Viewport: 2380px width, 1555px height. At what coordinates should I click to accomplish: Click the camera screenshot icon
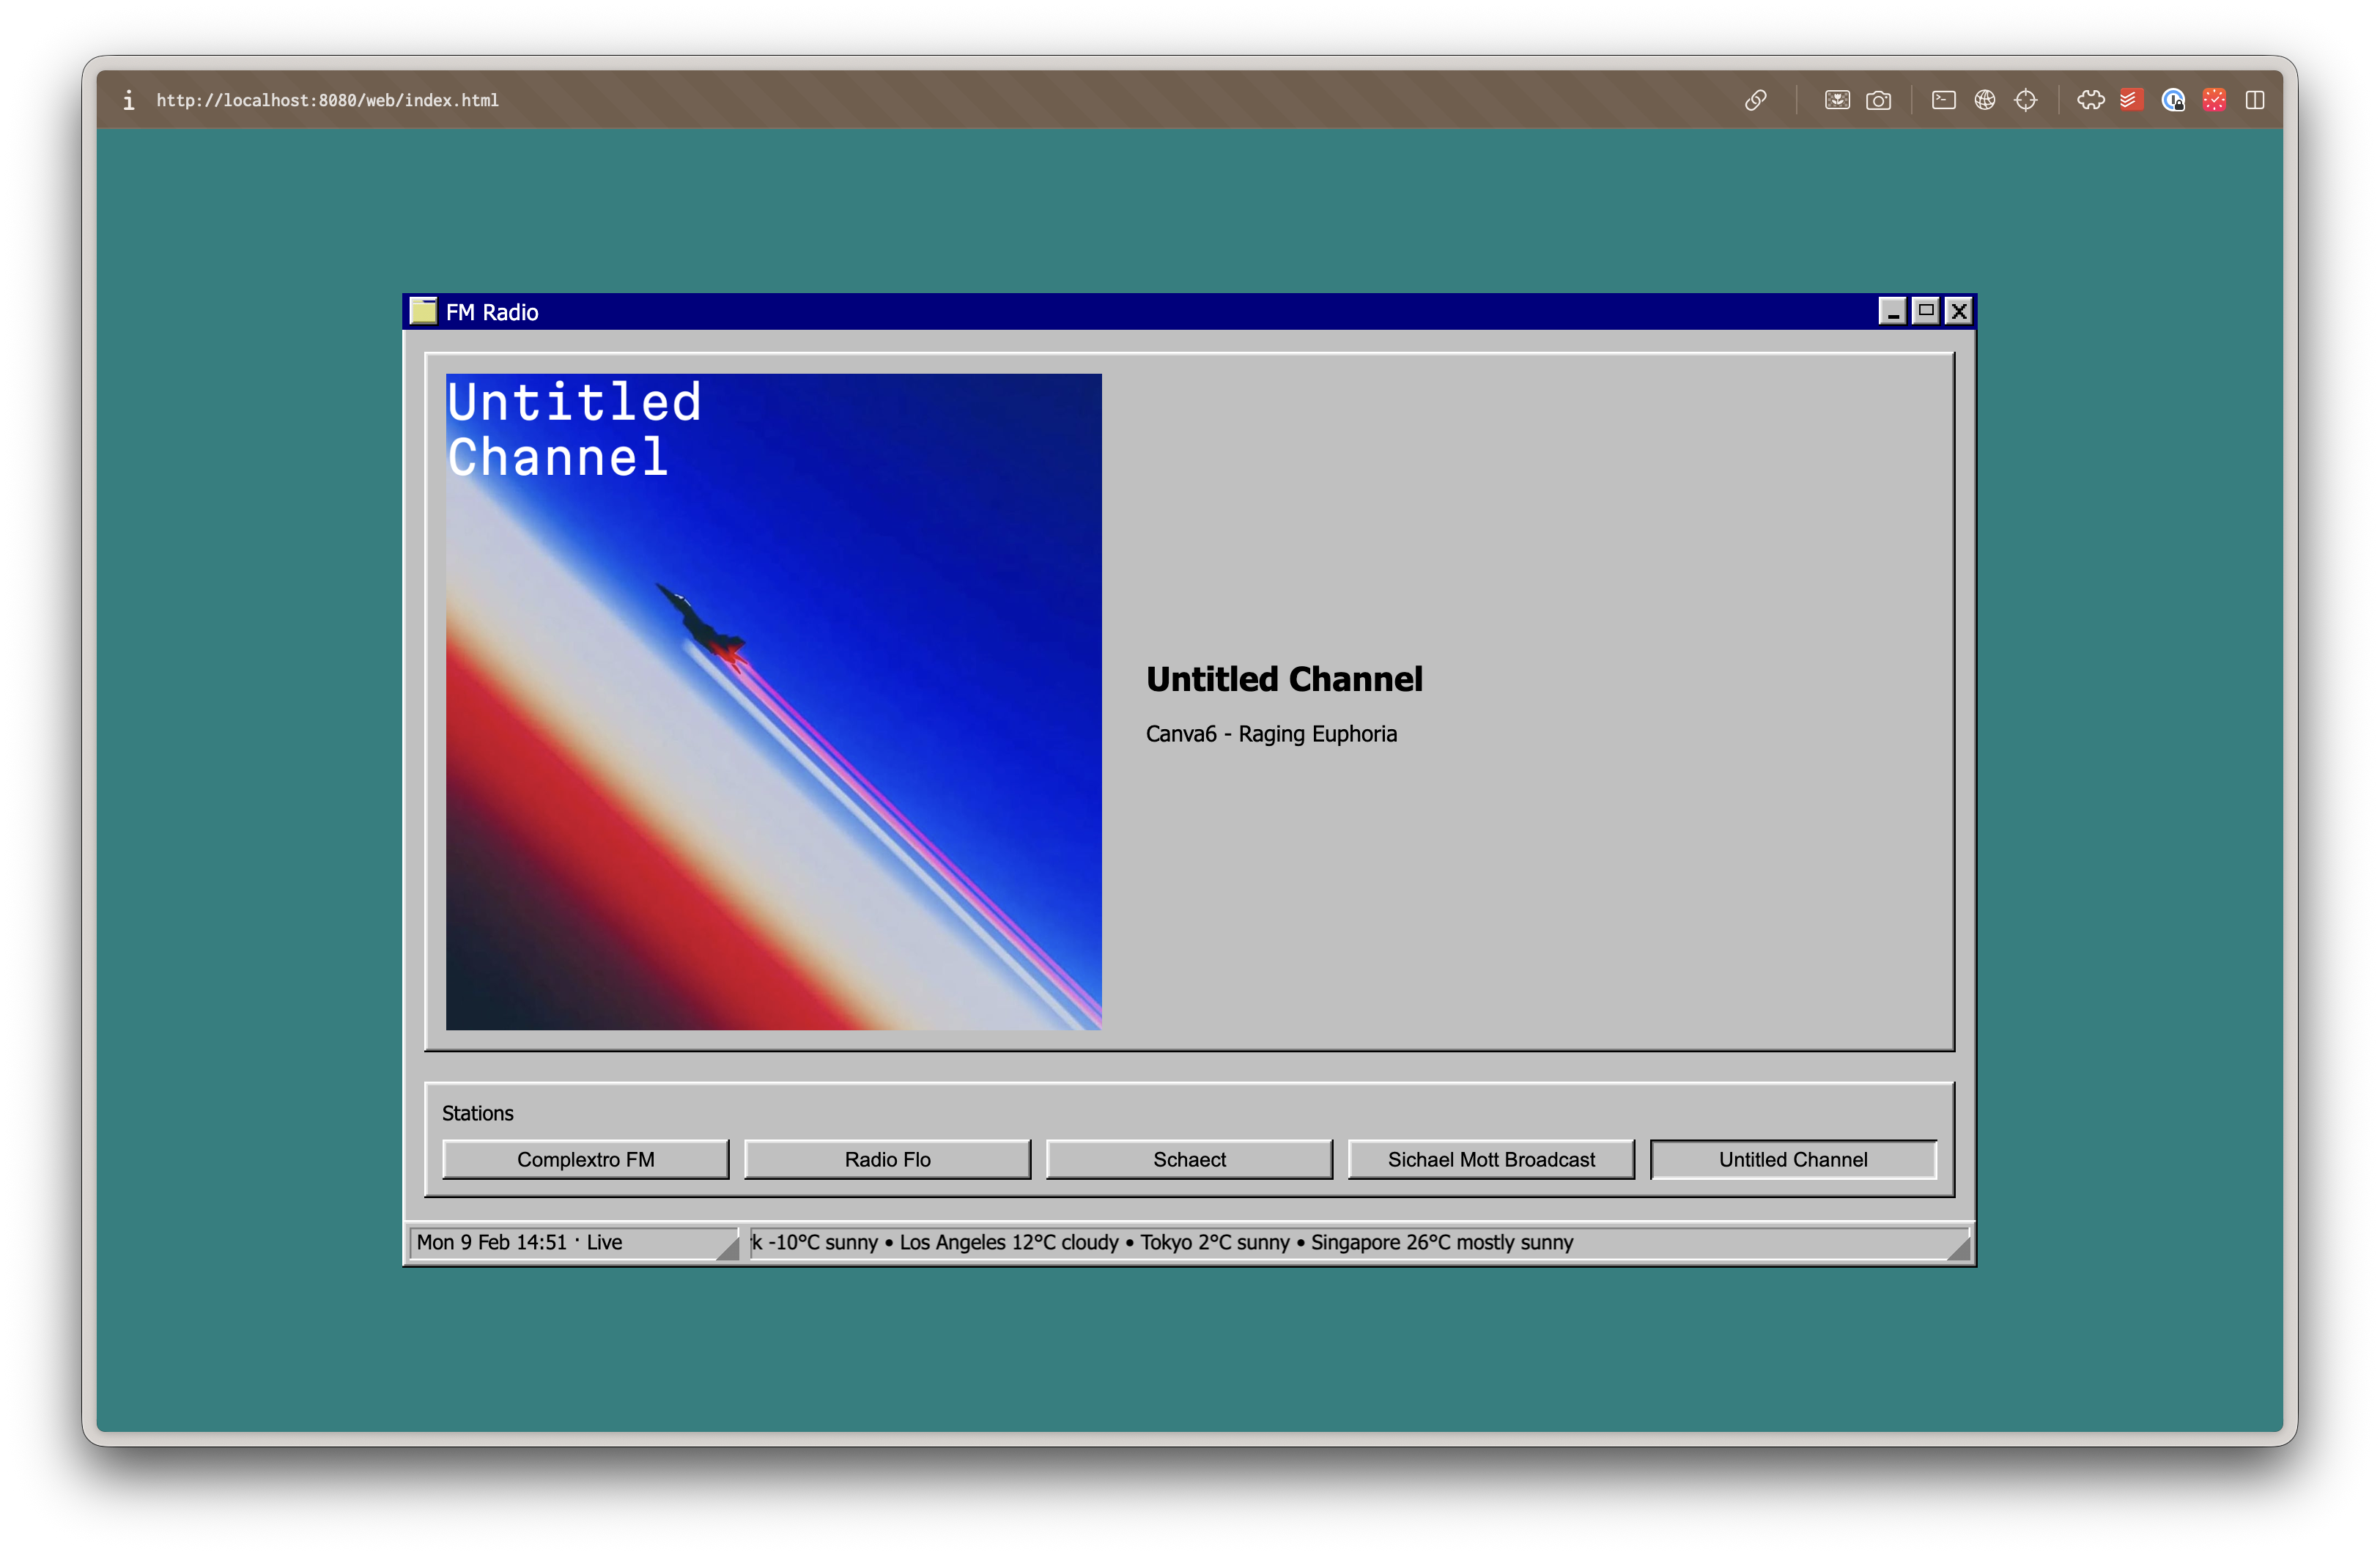tap(1878, 100)
